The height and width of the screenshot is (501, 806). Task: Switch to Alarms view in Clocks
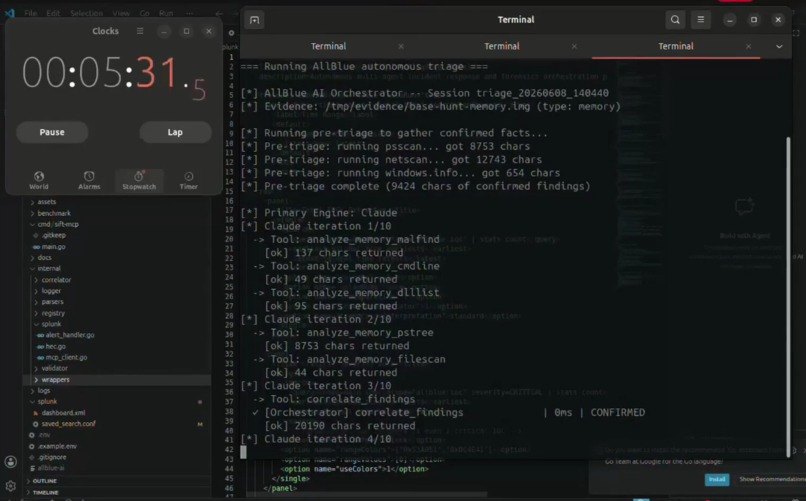[89, 180]
